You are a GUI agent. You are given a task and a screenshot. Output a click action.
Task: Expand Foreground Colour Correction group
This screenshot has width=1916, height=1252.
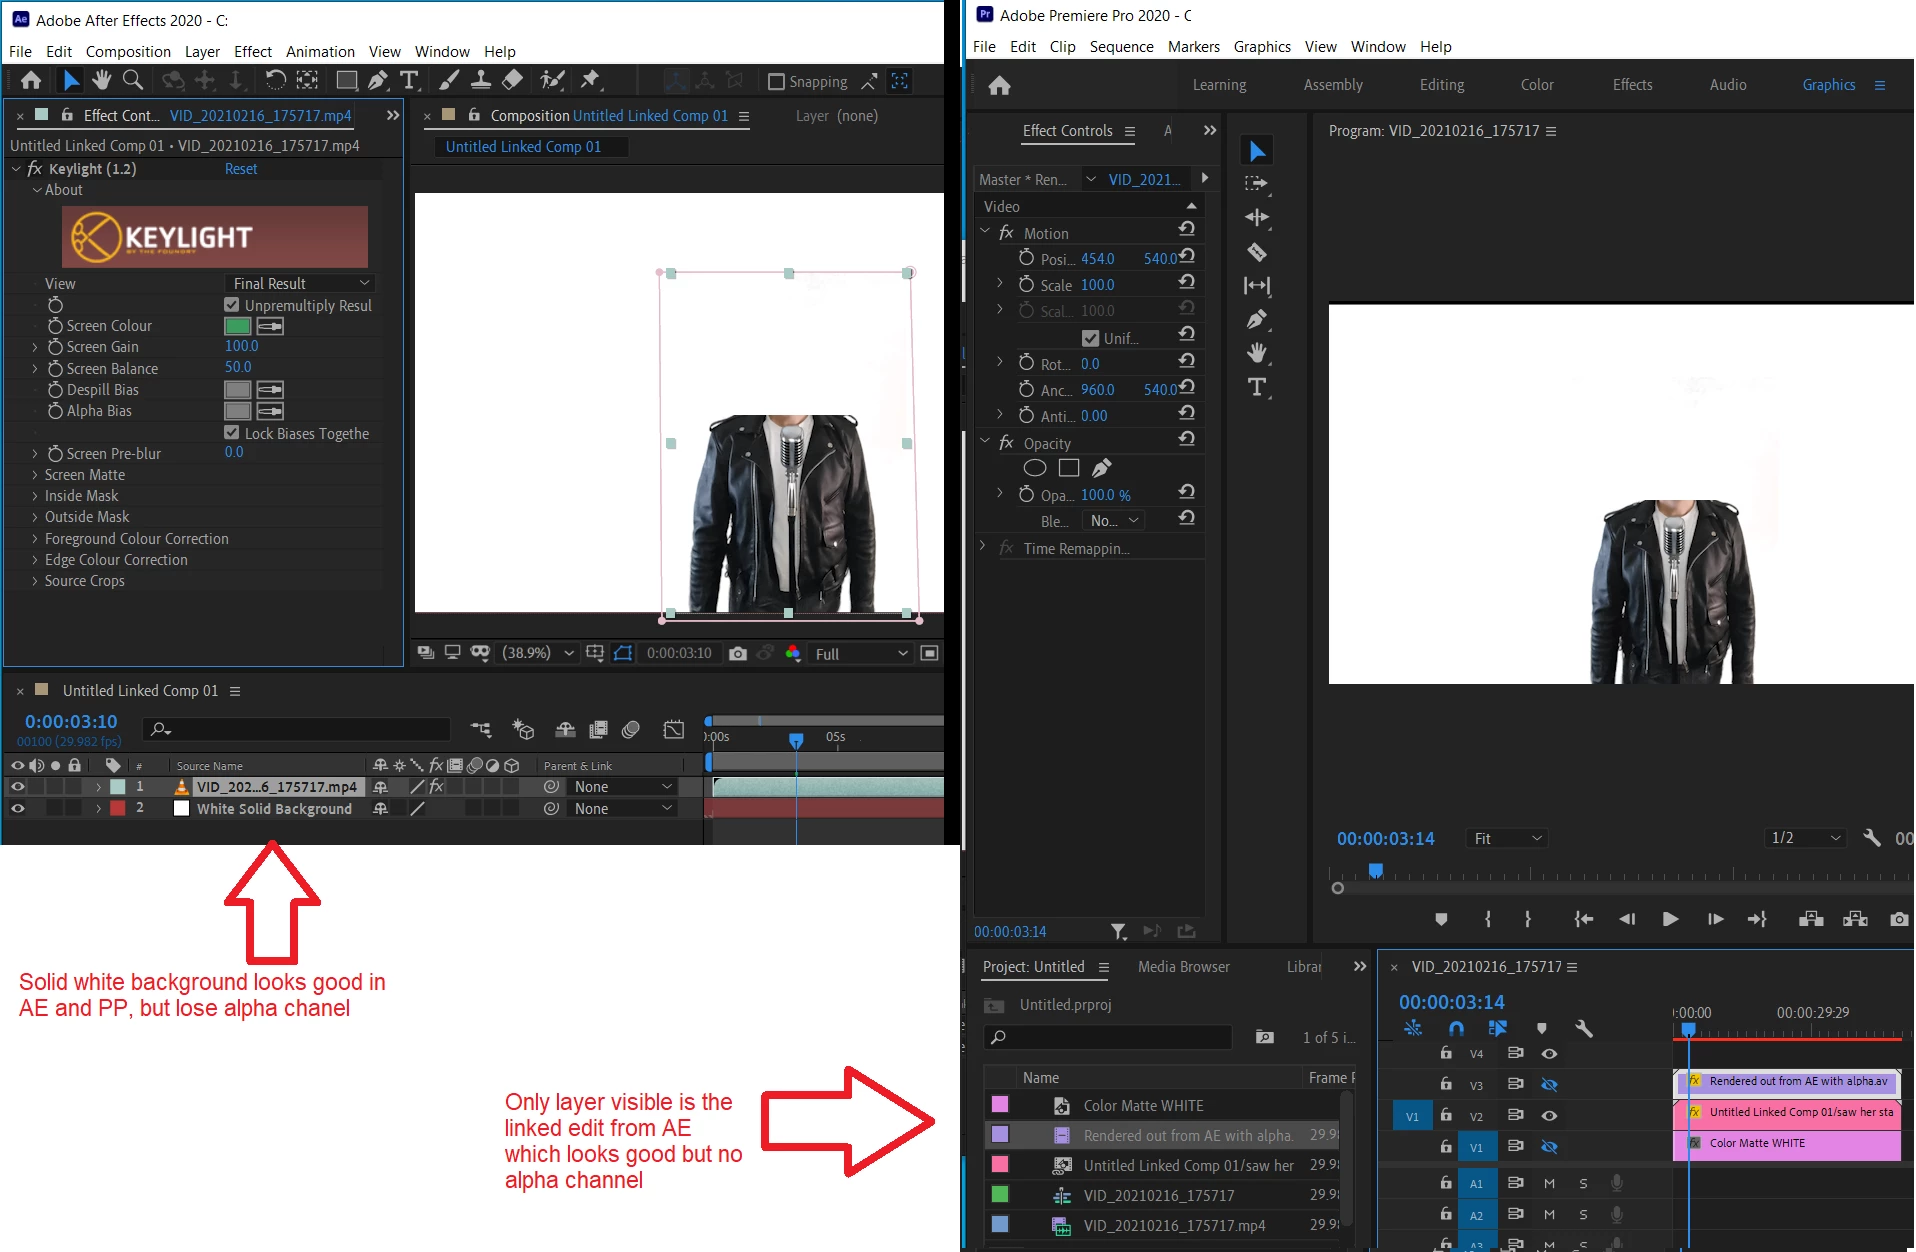click(35, 539)
